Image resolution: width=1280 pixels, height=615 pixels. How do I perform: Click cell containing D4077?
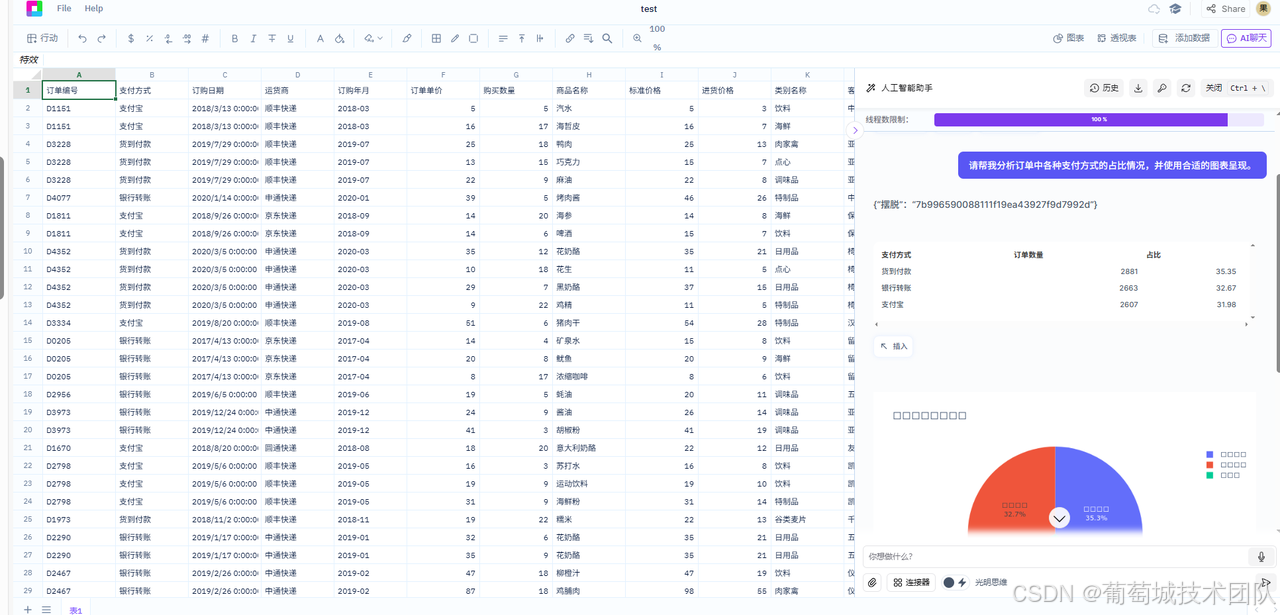tap(79, 197)
